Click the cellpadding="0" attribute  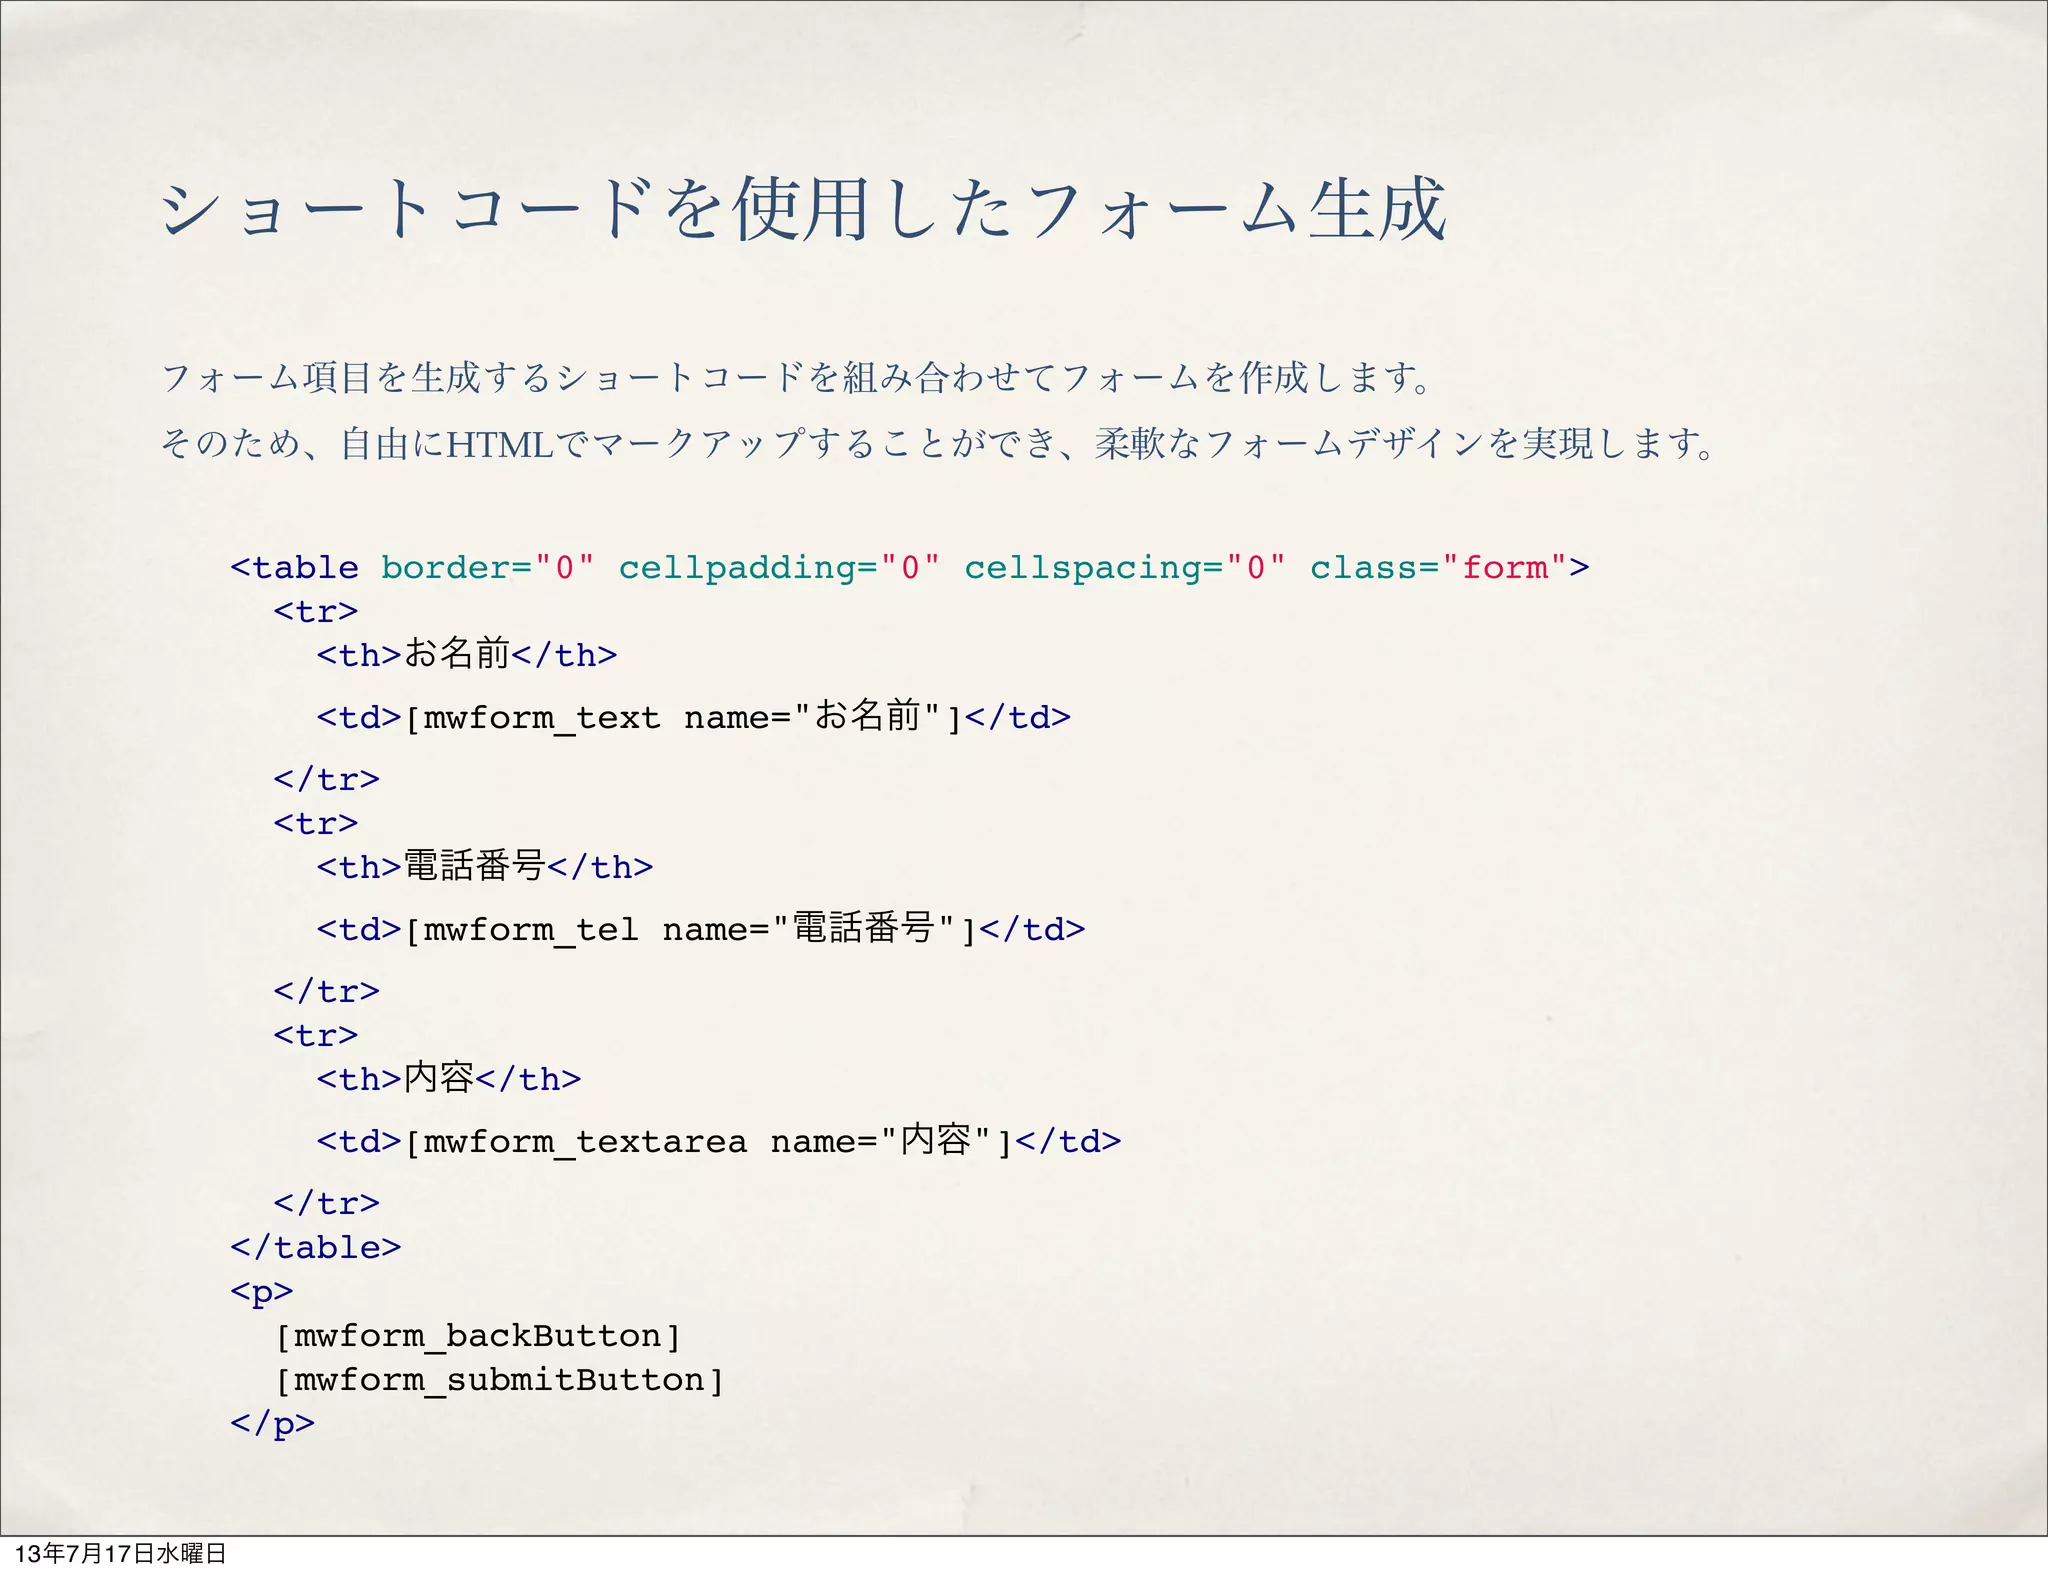tap(779, 567)
